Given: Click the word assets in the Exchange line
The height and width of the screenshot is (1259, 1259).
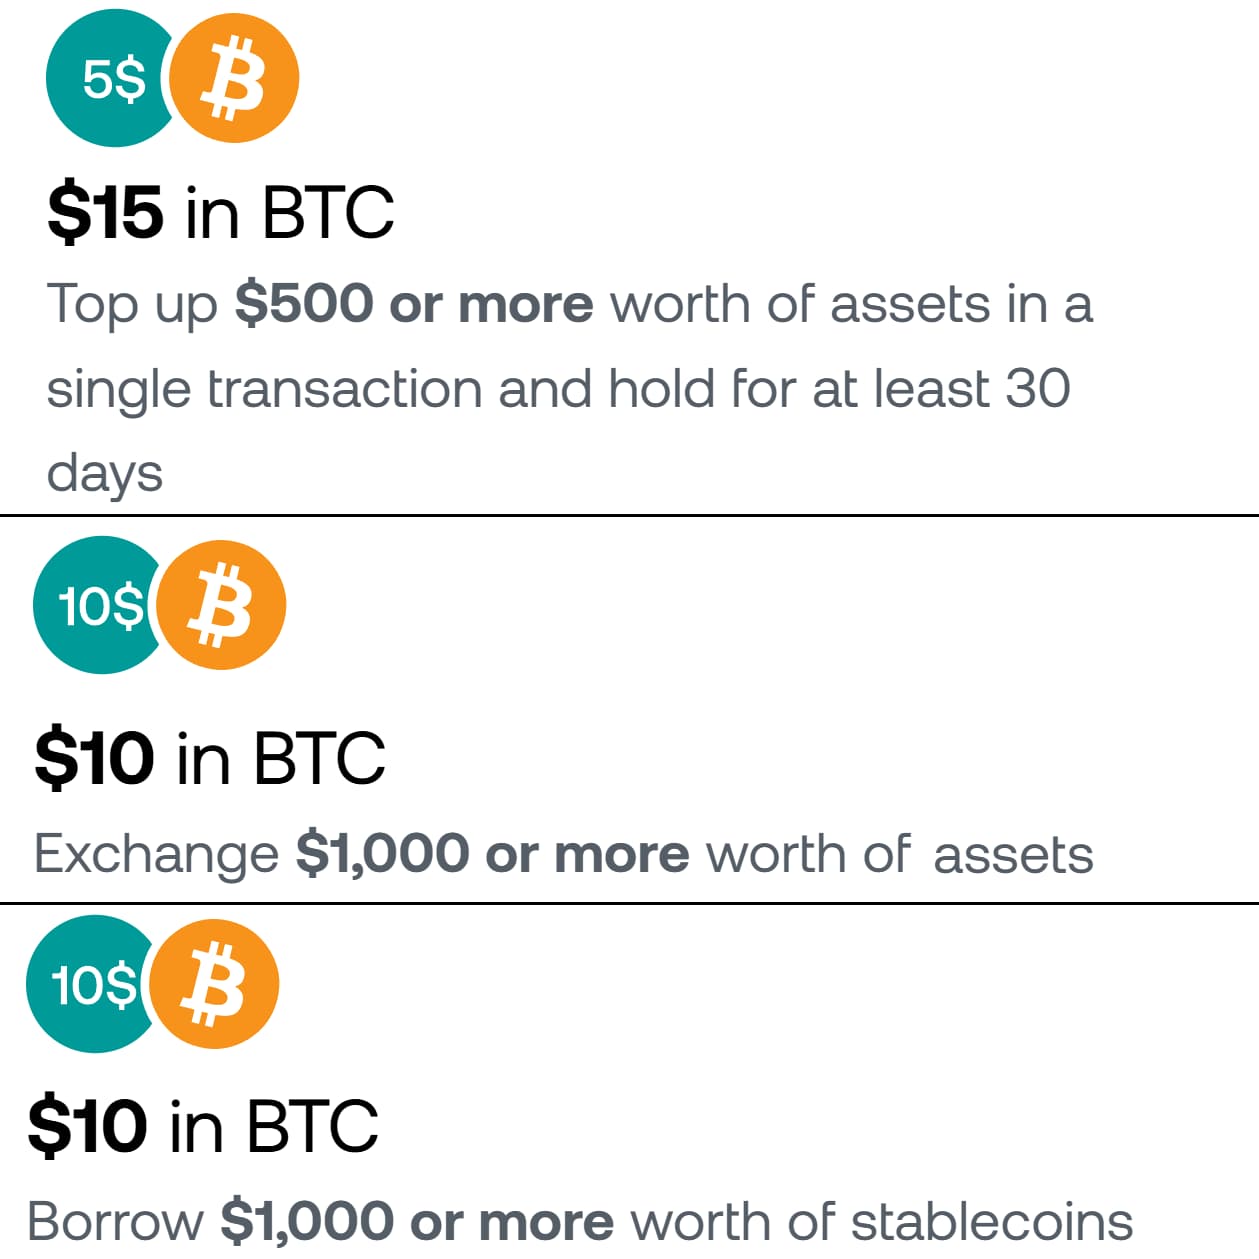Looking at the screenshot, I should coord(1012,855).
